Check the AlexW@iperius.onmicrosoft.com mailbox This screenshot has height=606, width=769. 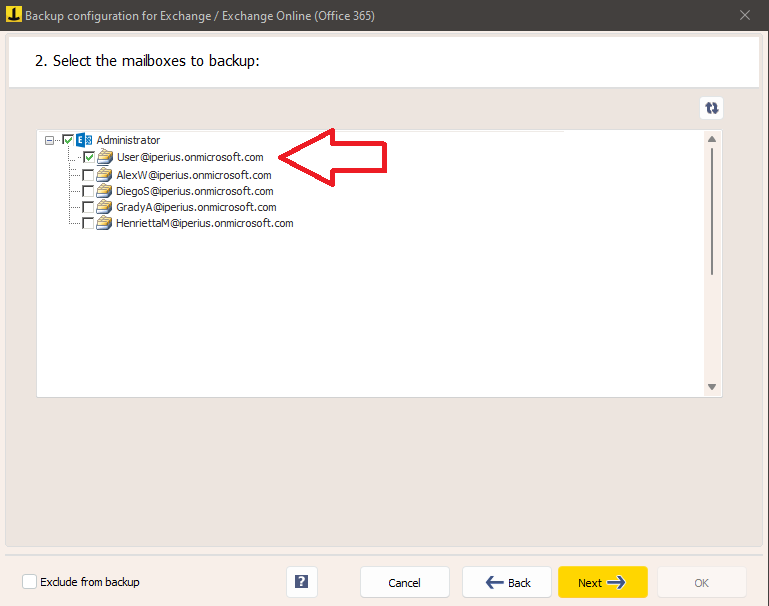coord(88,175)
